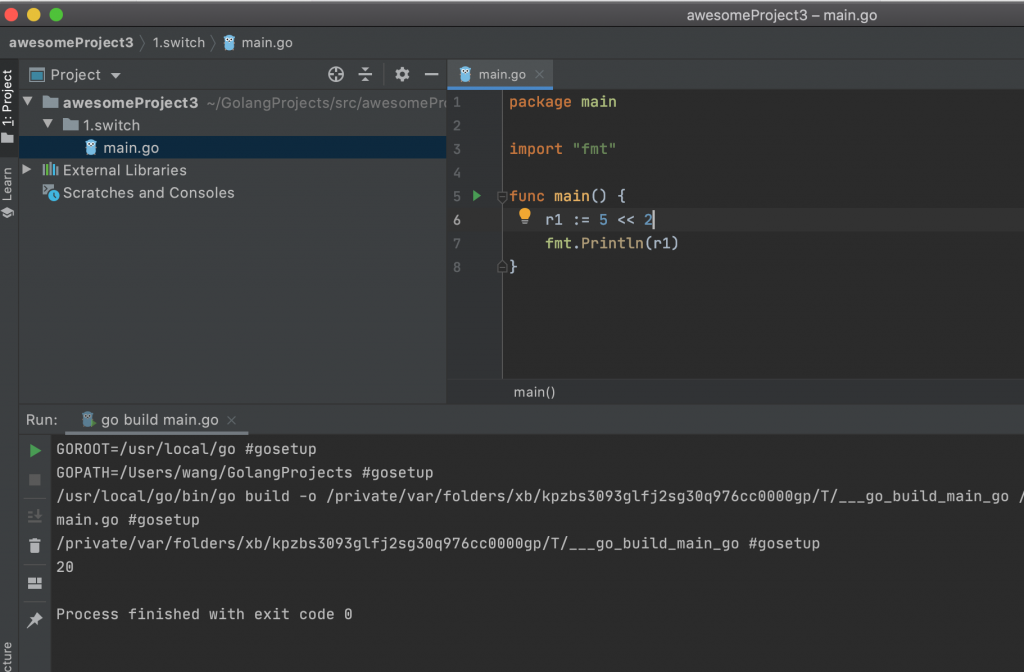Click scroll-to-end icon in Run panel

click(x=35, y=516)
